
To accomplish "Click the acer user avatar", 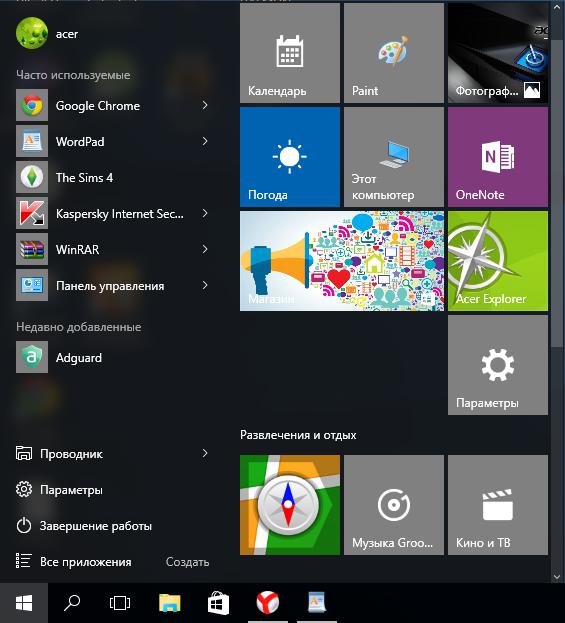I will coord(32,33).
